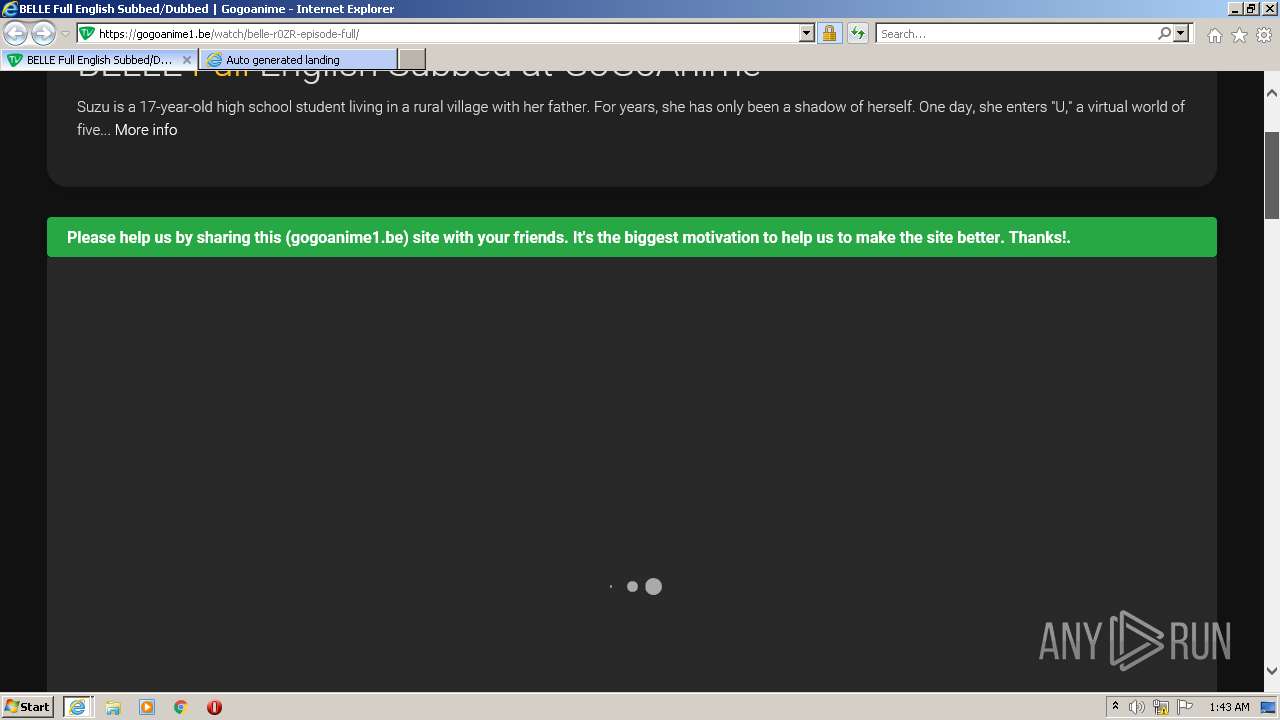This screenshot has height=720, width=1280.
Task: Click Internet Explorer taskbar icon
Action: point(78,707)
